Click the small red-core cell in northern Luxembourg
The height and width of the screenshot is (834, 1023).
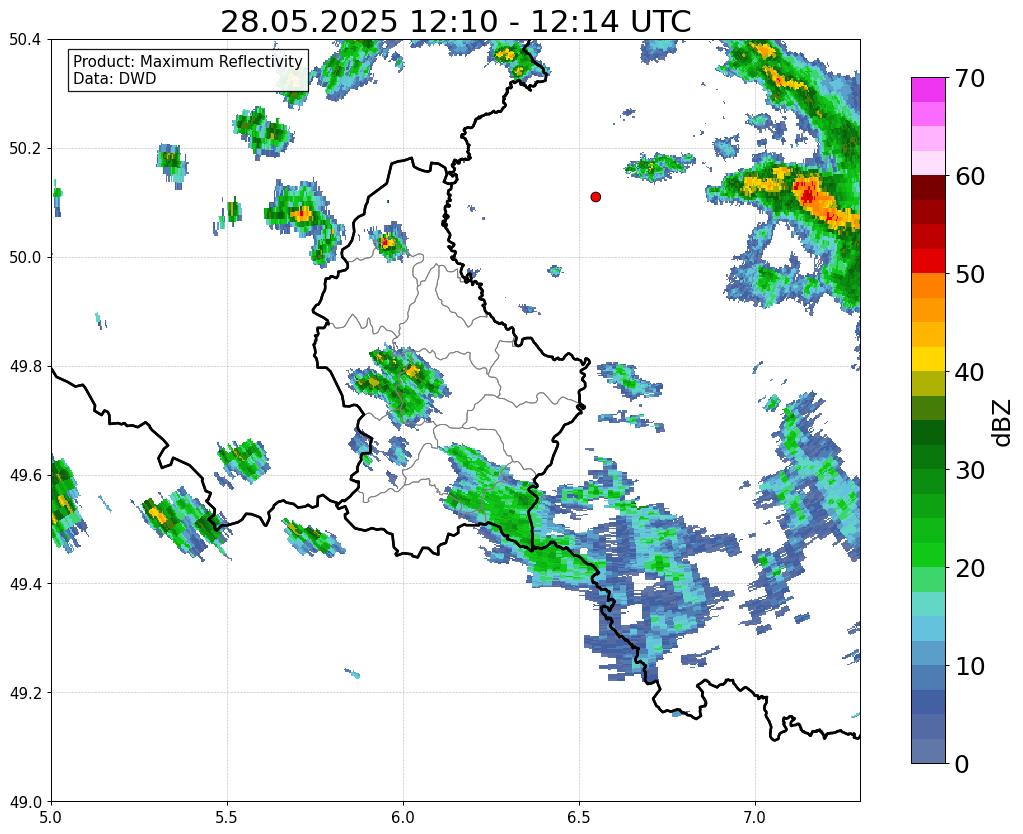click(x=387, y=243)
